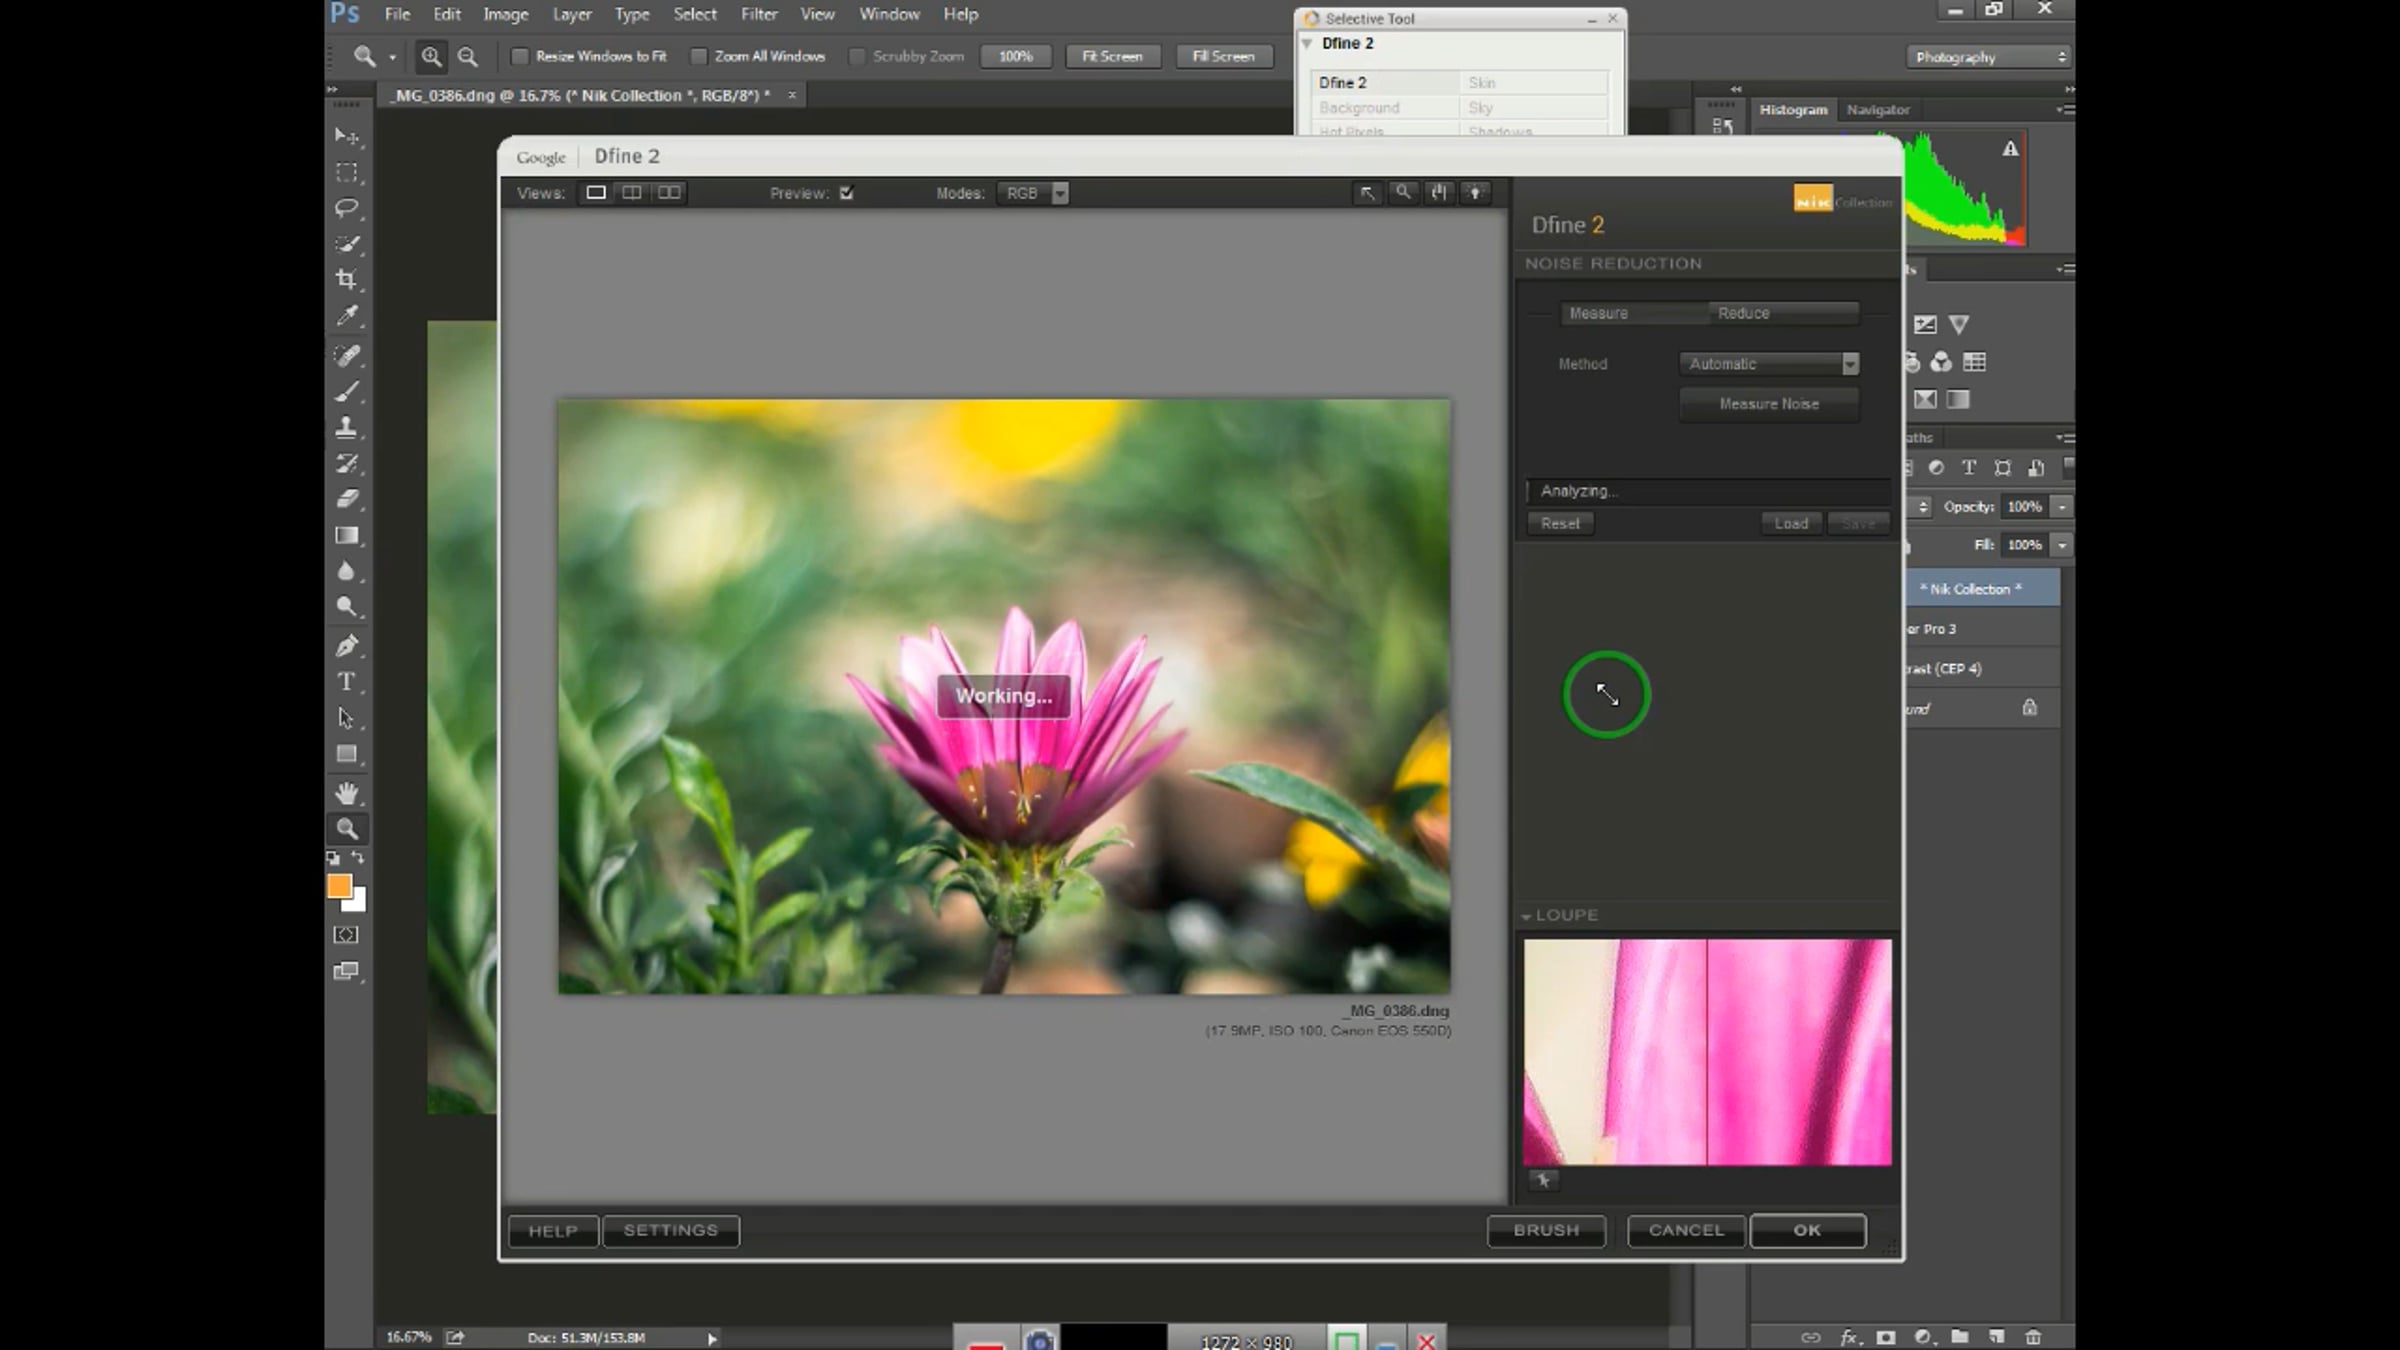Choose the Type tool
The image size is (2400, 1350).
point(346,682)
